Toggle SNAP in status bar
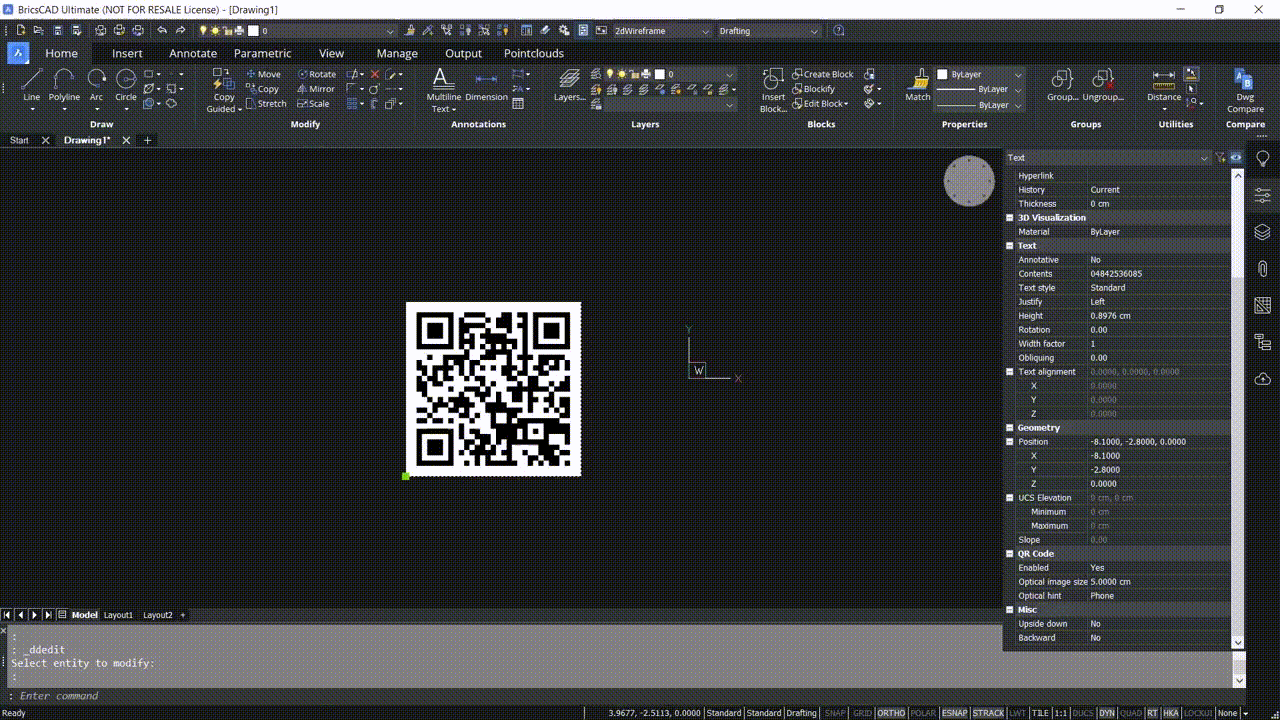Image resolution: width=1280 pixels, height=720 pixels. coord(834,713)
